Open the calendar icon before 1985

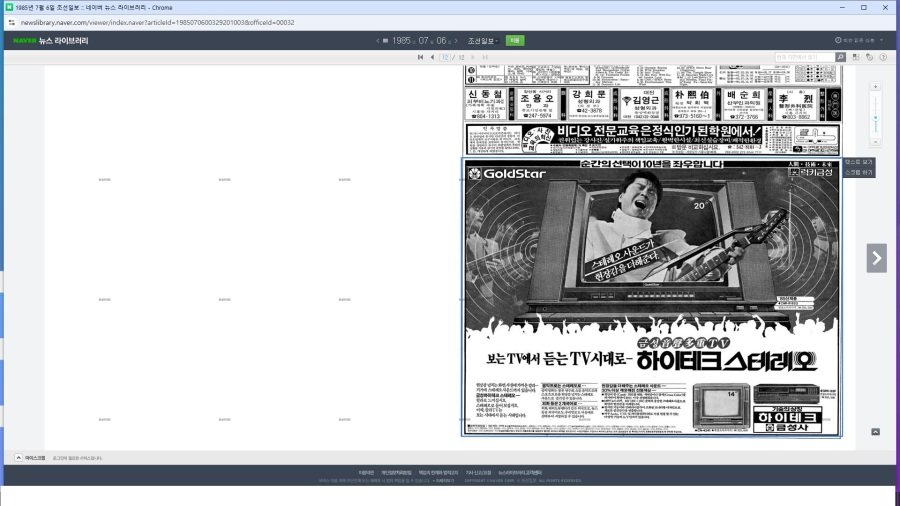386,41
